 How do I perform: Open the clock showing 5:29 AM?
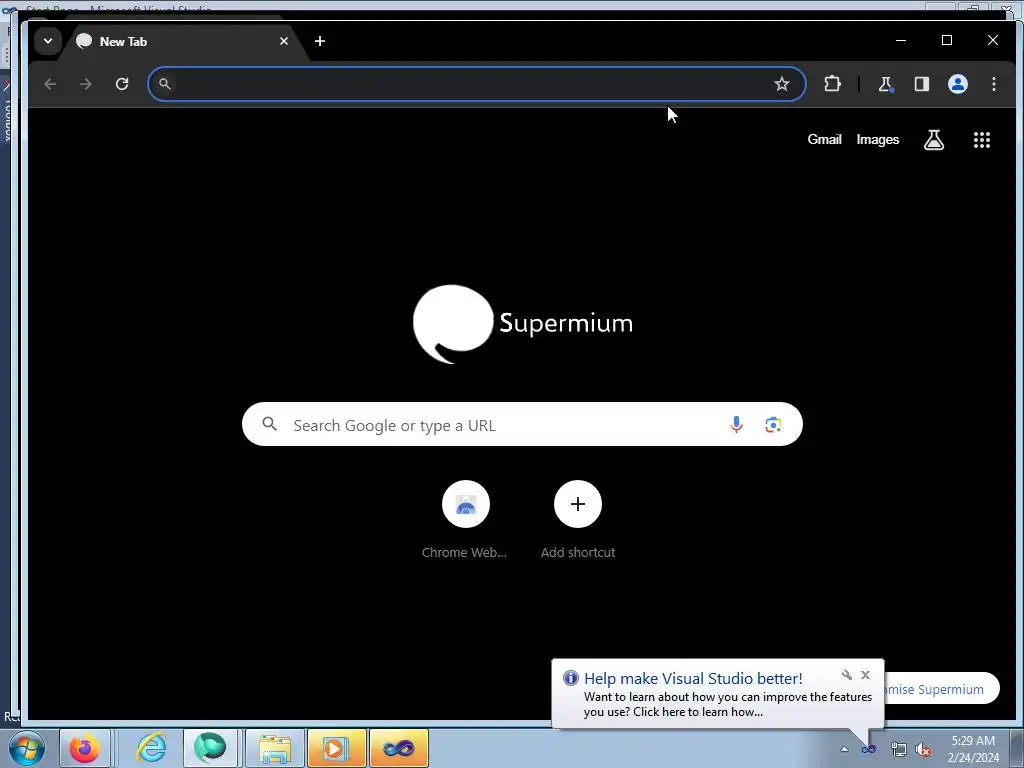[973, 749]
